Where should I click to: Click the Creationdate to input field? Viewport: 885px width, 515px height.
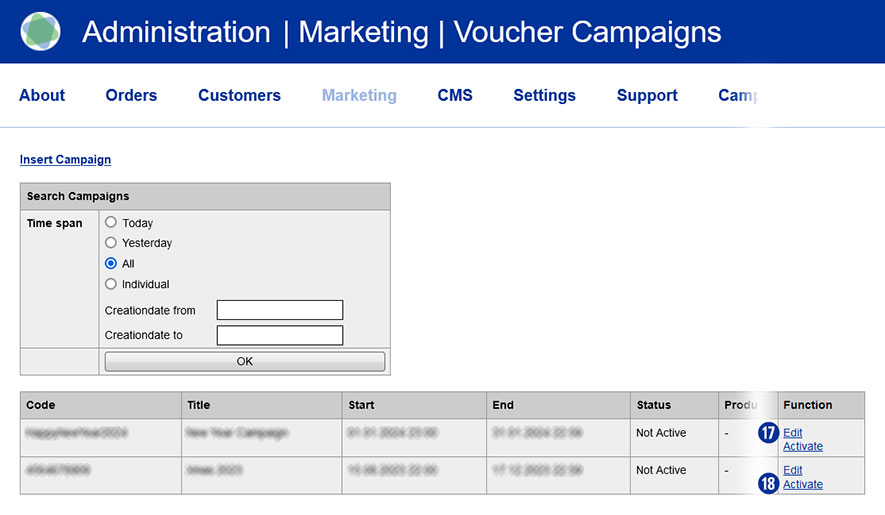pos(280,335)
